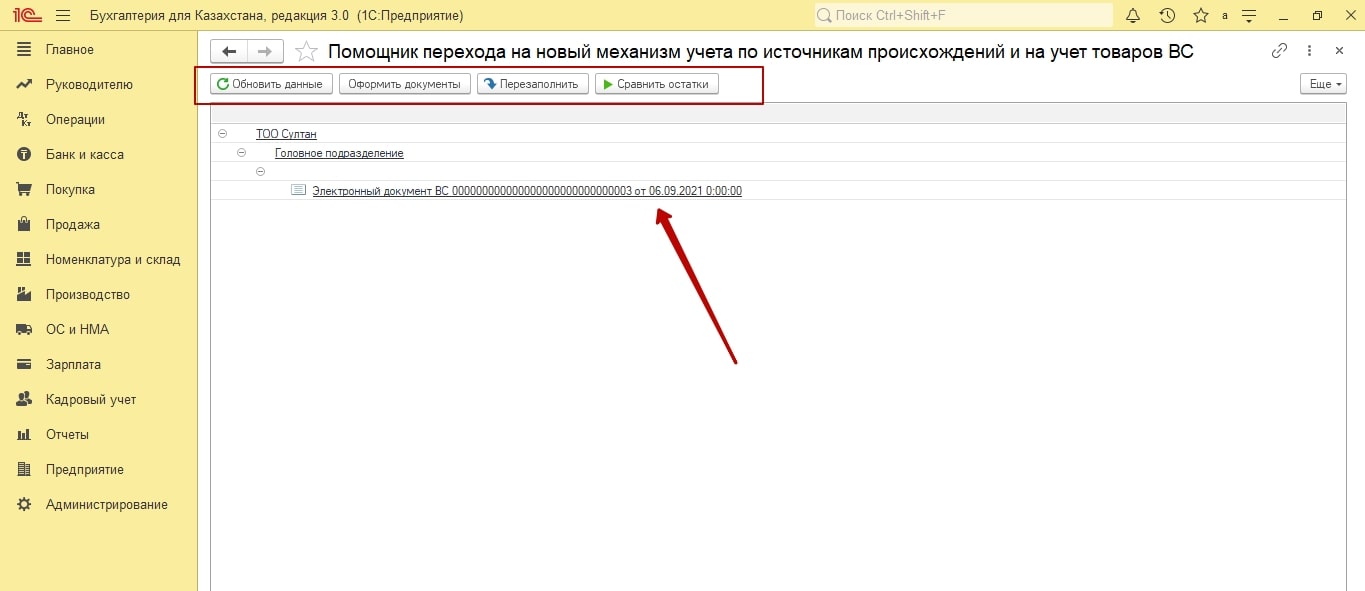Click the Перезаполнить button
Screen dimensions: 1365x591
532,84
